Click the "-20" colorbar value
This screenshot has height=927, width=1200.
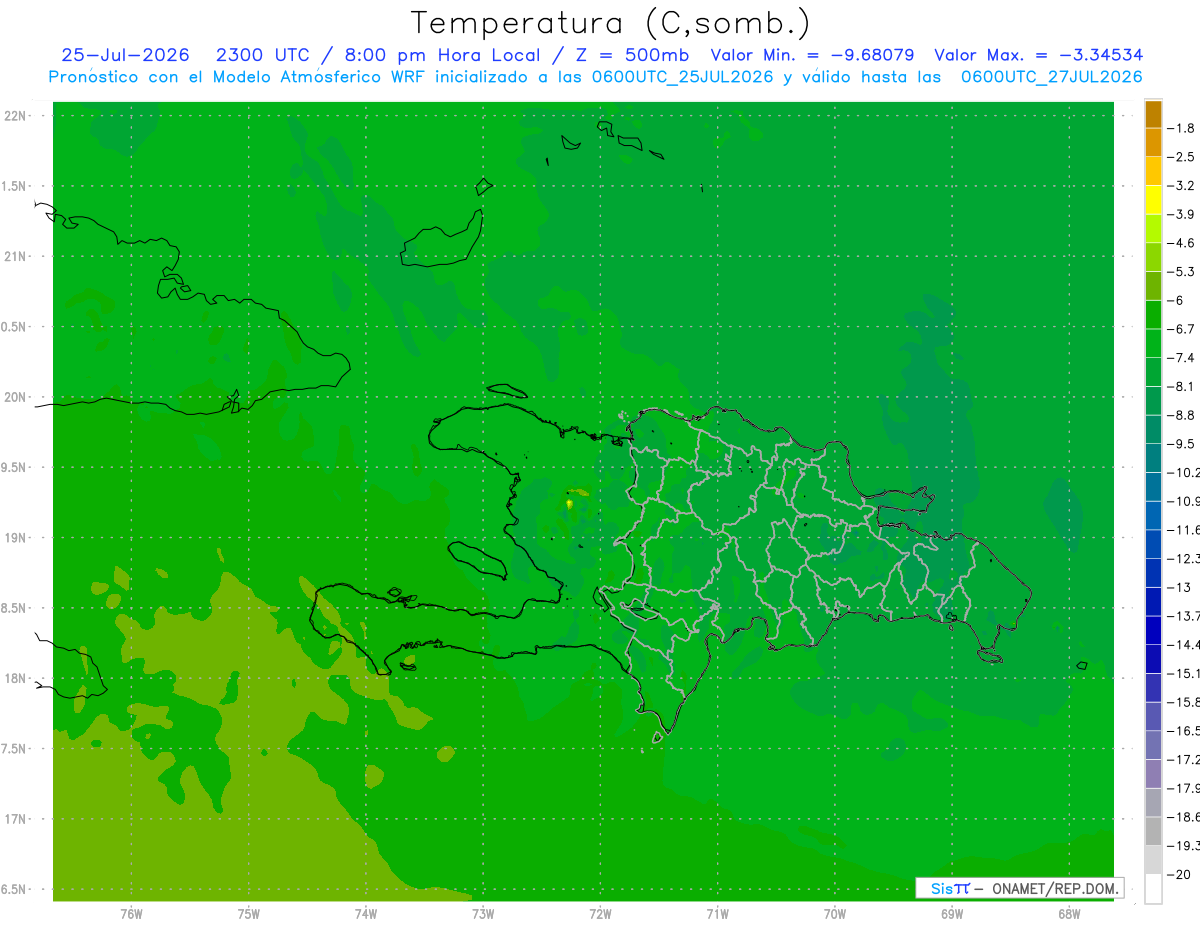pyautogui.click(x=1180, y=874)
